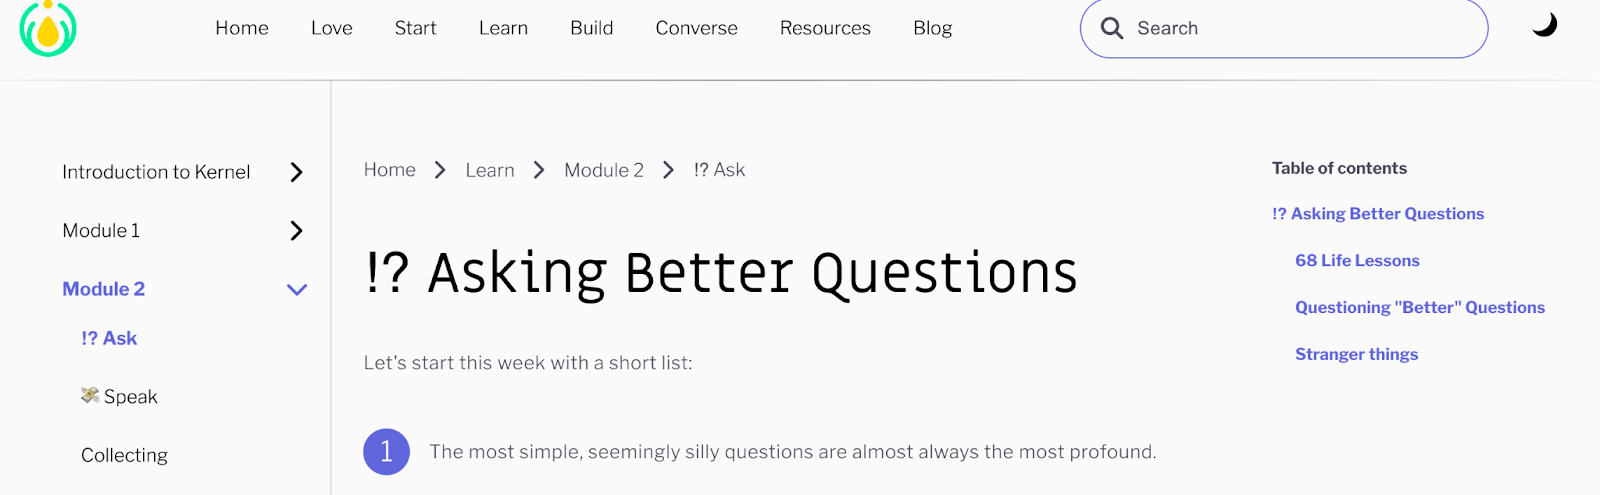Jump to Questioning "Better" Questions section
1600x495 pixels.
[x=1419, y=307]
